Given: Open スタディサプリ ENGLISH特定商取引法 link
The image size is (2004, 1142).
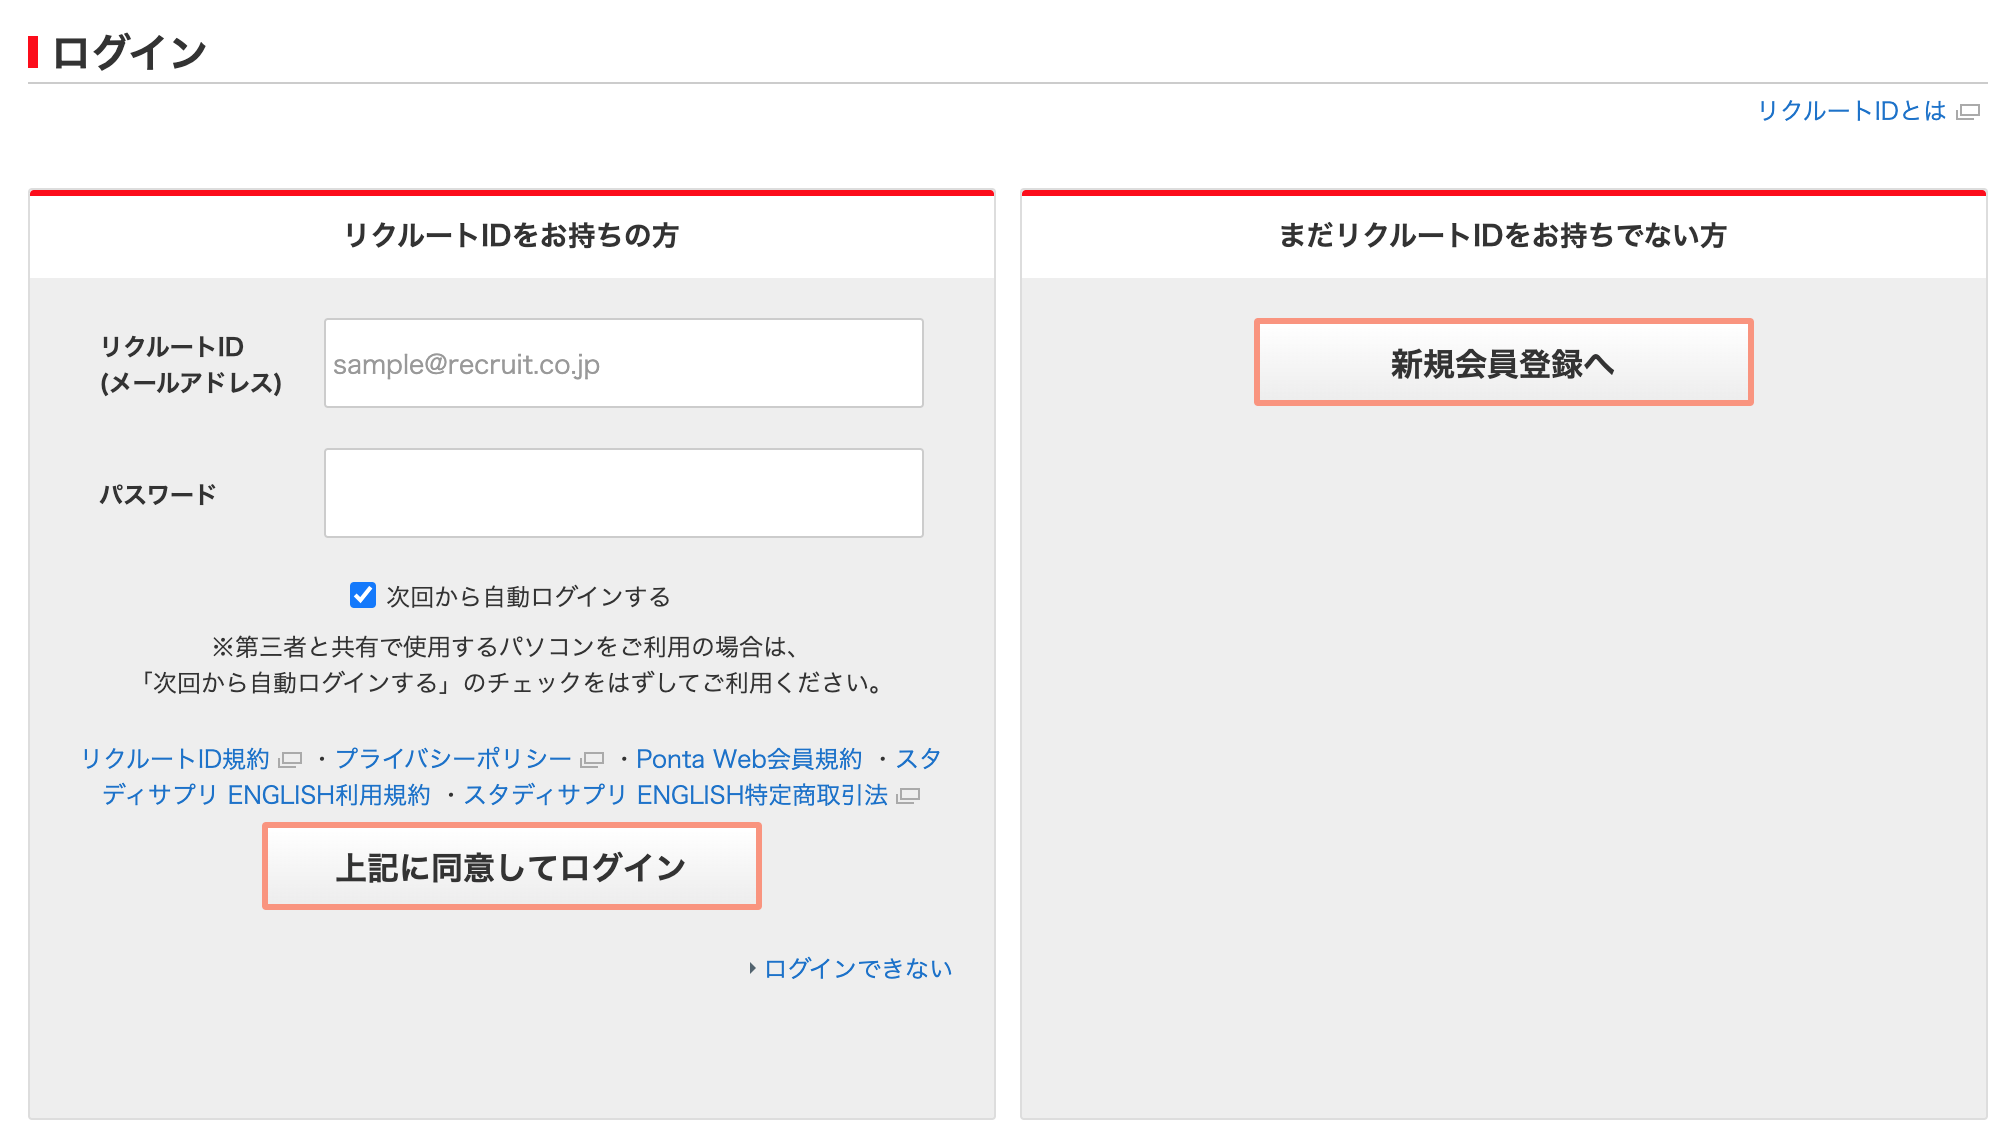Looking at the screenshot, I should point(676,795).
